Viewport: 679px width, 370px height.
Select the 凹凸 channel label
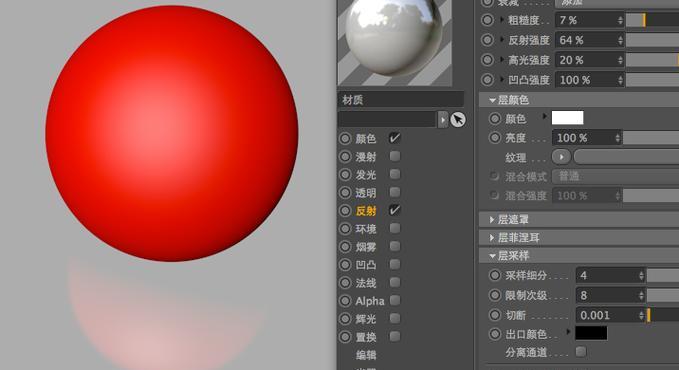click(x=365, y=265)
